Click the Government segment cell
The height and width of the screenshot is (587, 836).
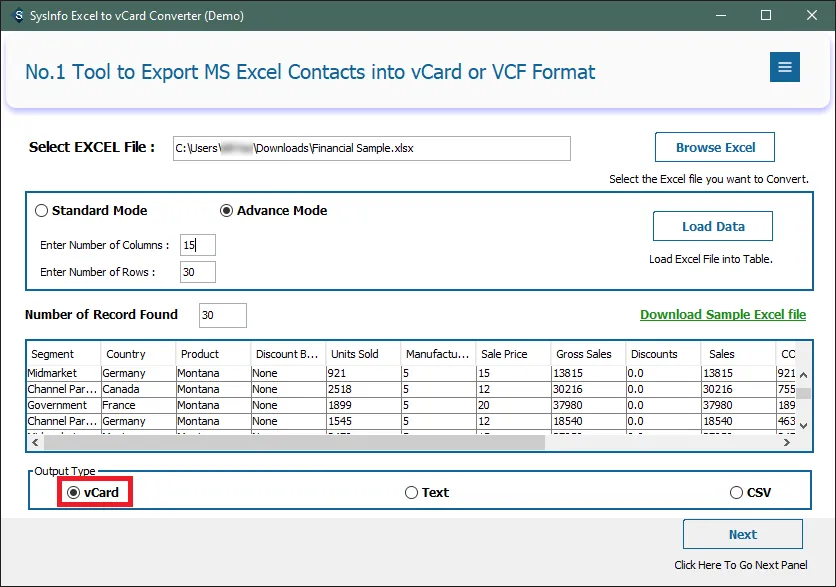pos(63,405)
